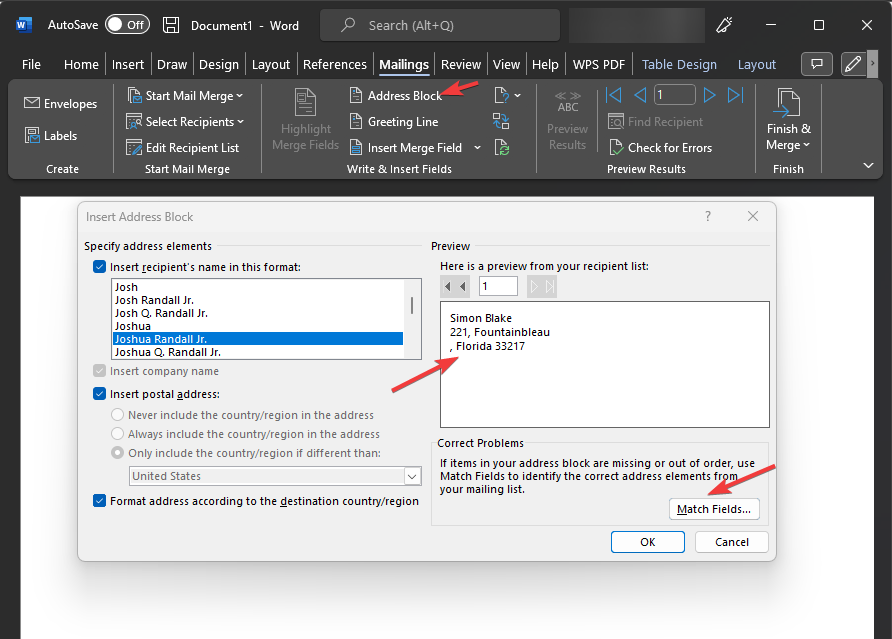Click OK in the dialog

click(x=647, y=542)
